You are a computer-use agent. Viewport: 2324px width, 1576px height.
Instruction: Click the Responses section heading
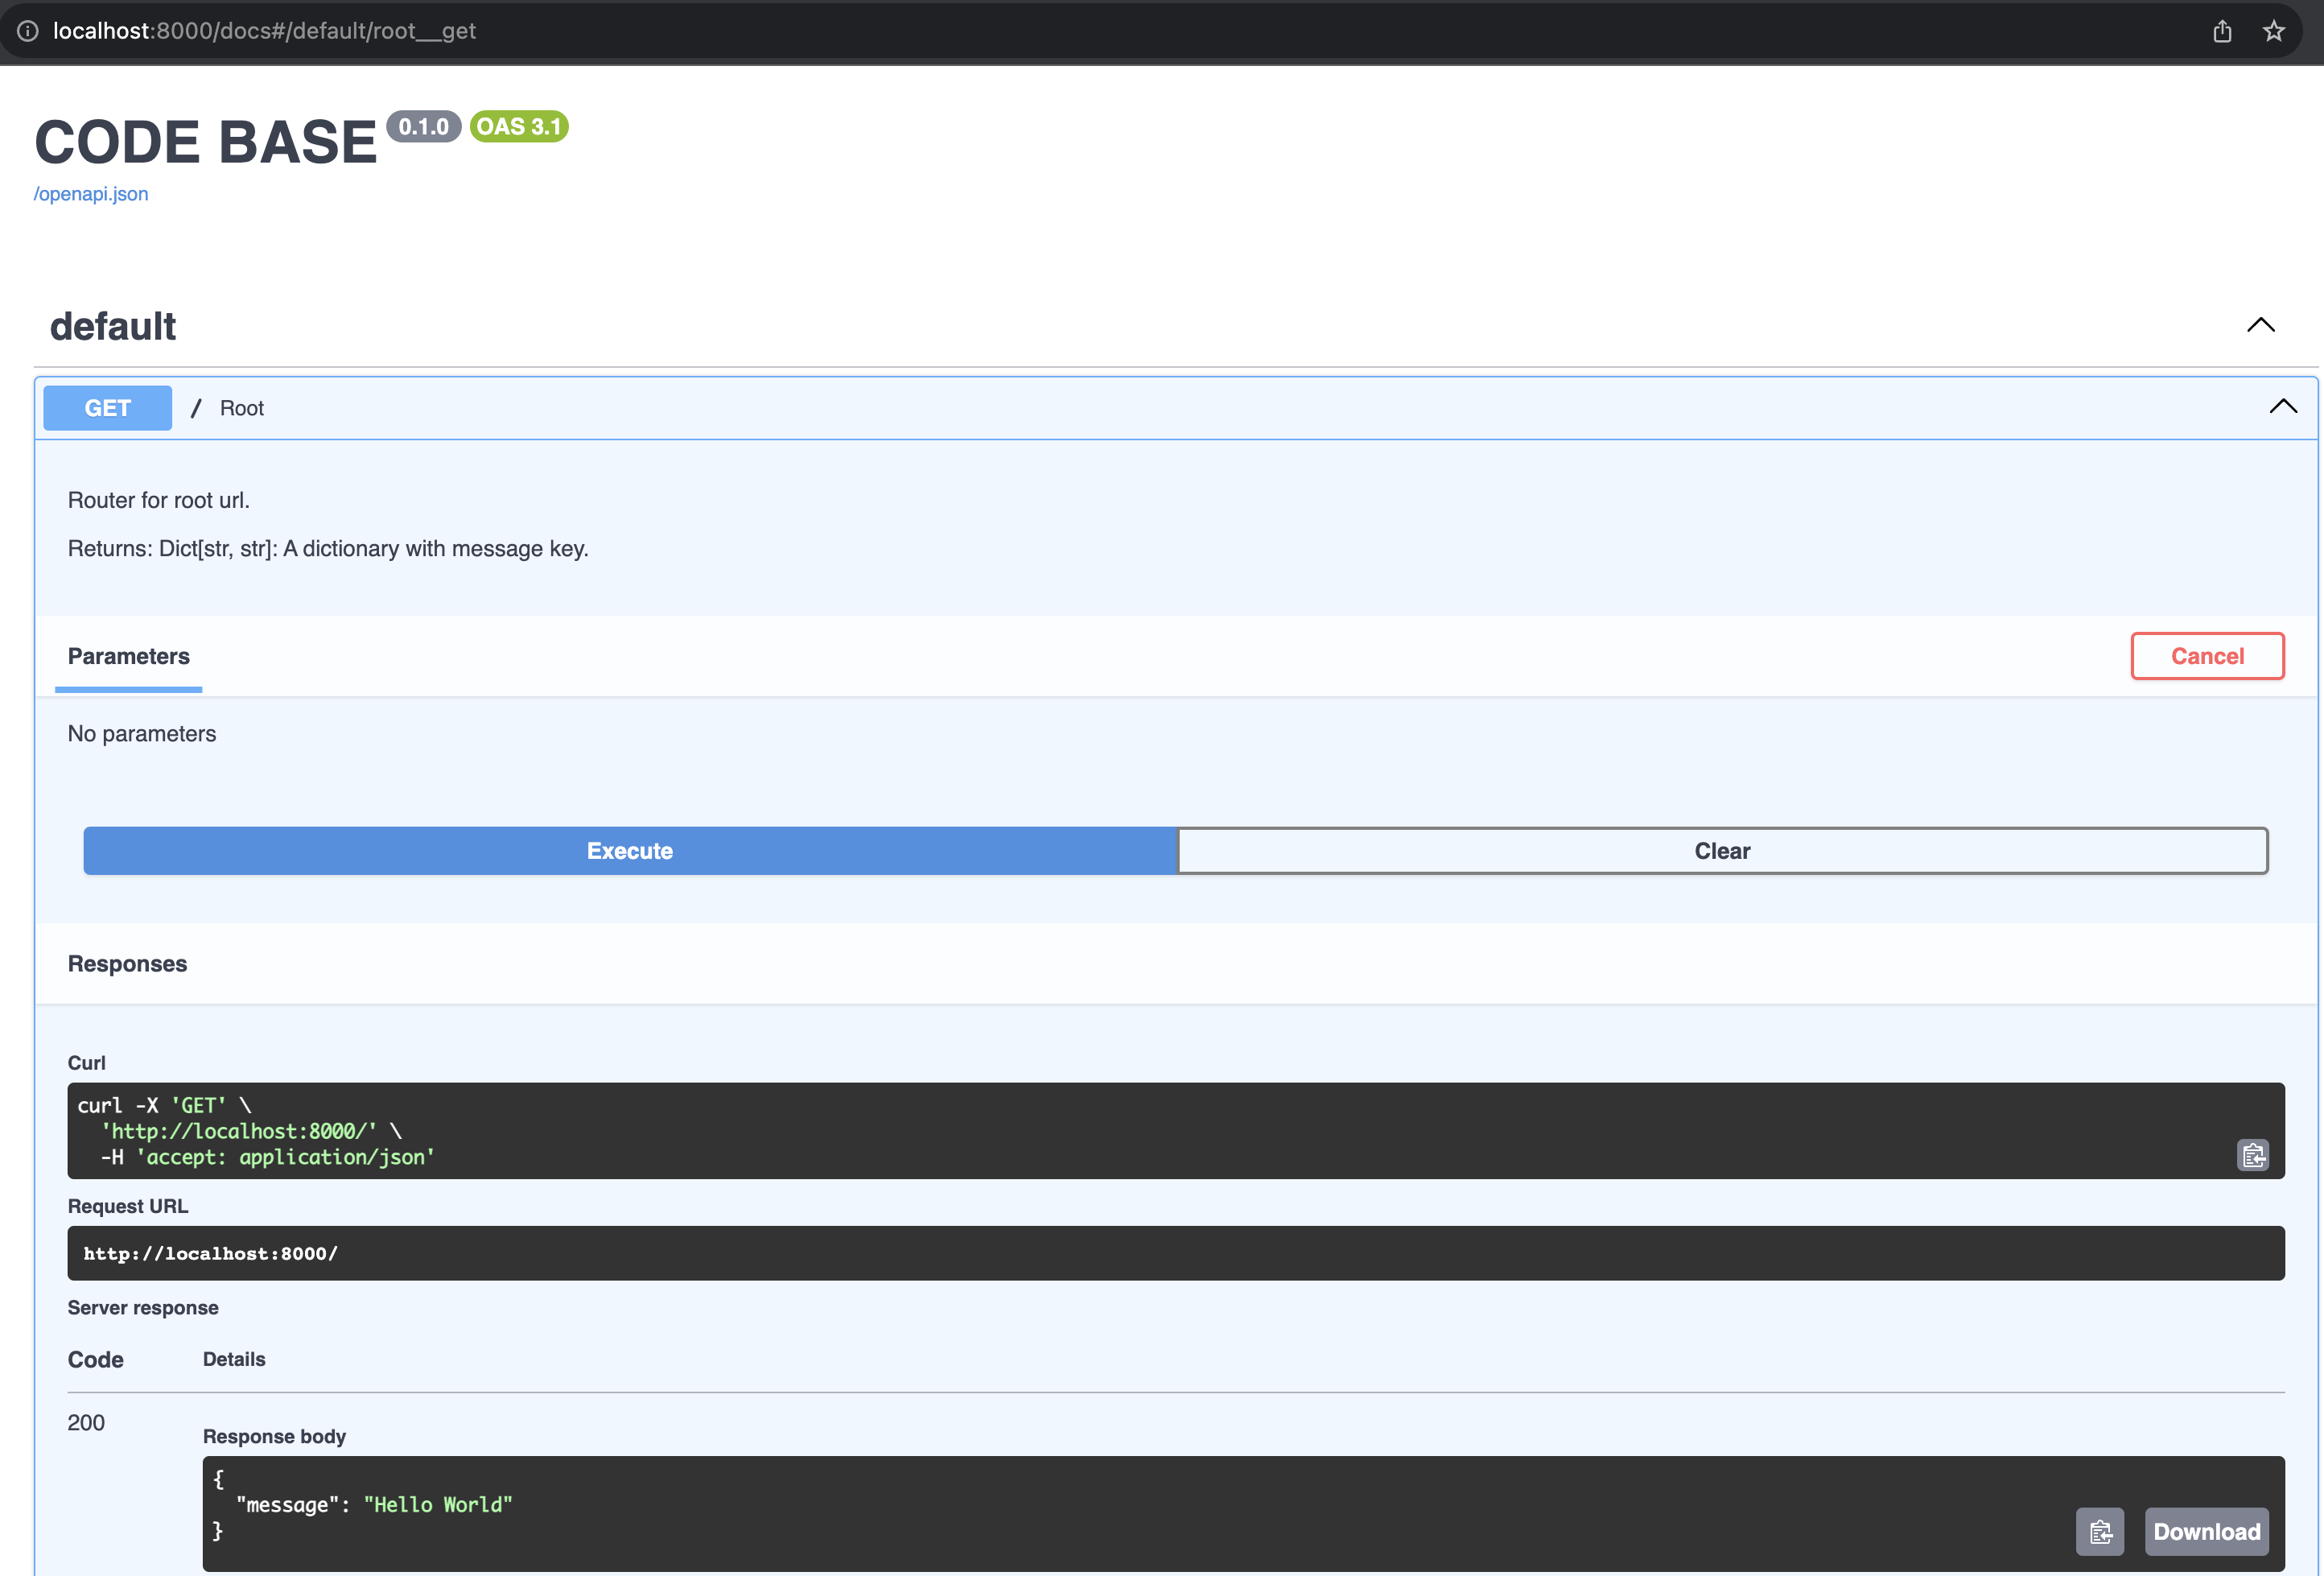pos(128,963)
